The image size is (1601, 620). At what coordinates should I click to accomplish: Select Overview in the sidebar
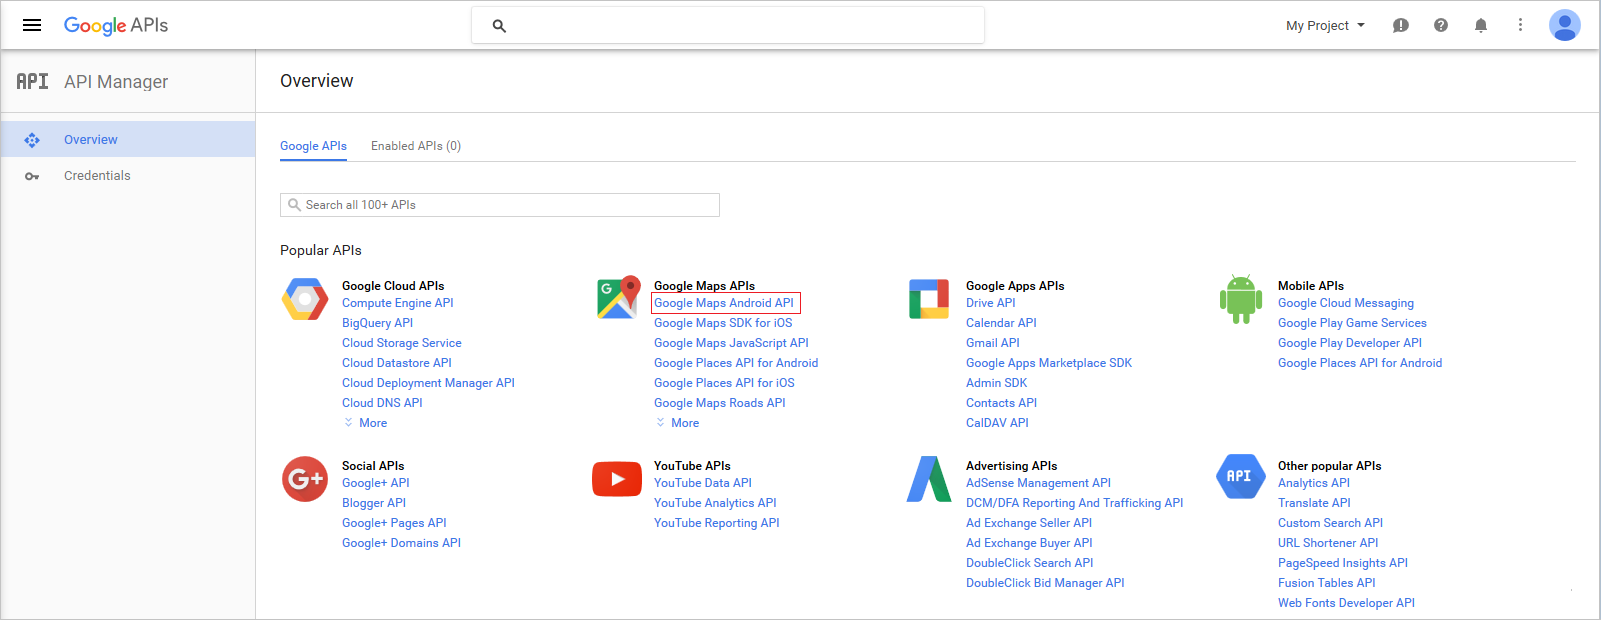(128, 140)
